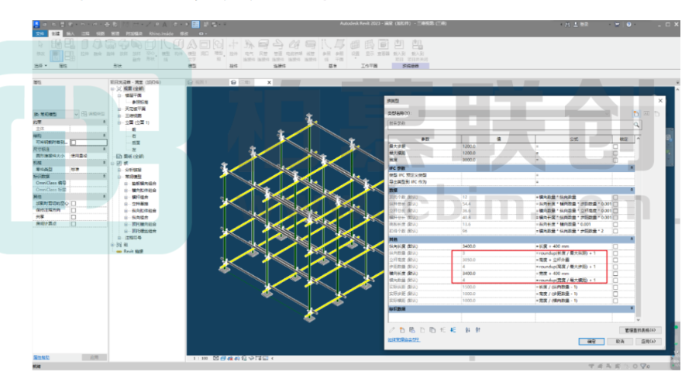Tick lock checkbox in row with value 1500.0
The width and height of the screenshot is (696, 390).
coord(615,287)
